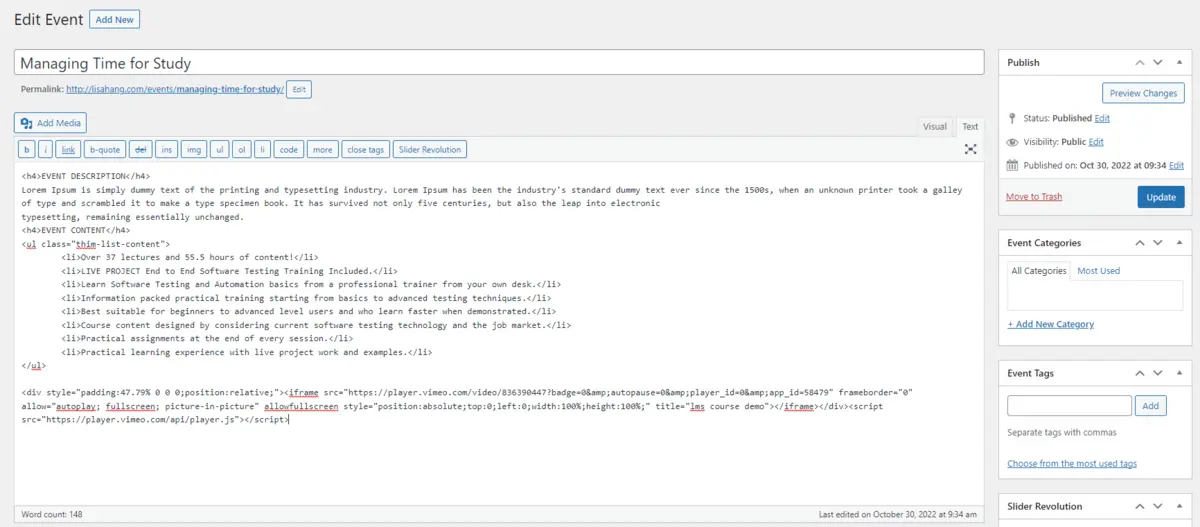Switch editor to Text tab
This screenshot has width=1200, height=527.
[970, 127]
